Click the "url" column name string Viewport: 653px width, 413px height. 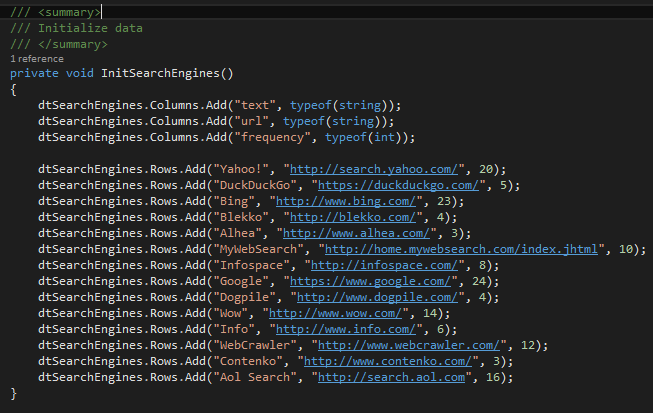point(252,121)
